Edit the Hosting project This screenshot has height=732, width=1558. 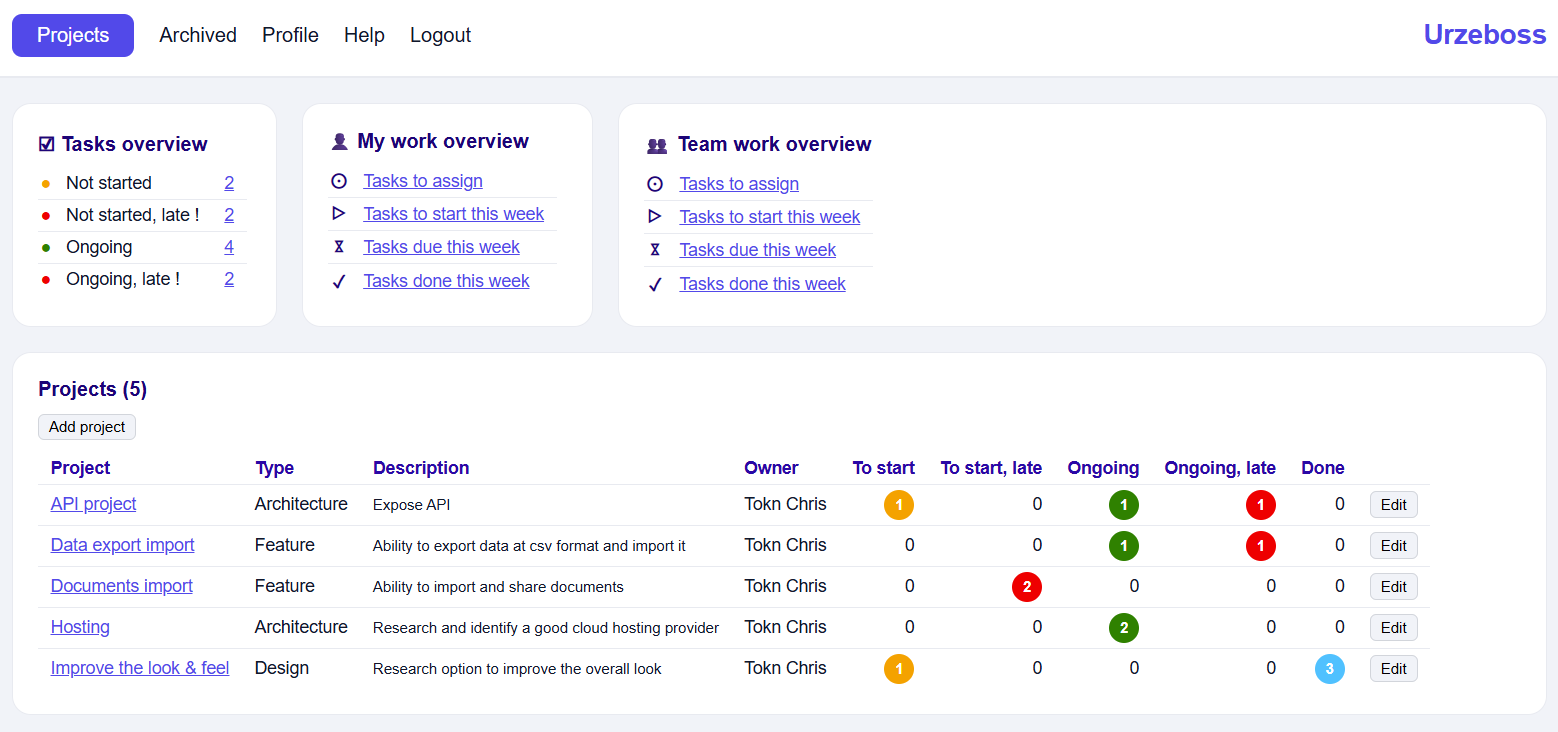click(x=1393, y=628)
